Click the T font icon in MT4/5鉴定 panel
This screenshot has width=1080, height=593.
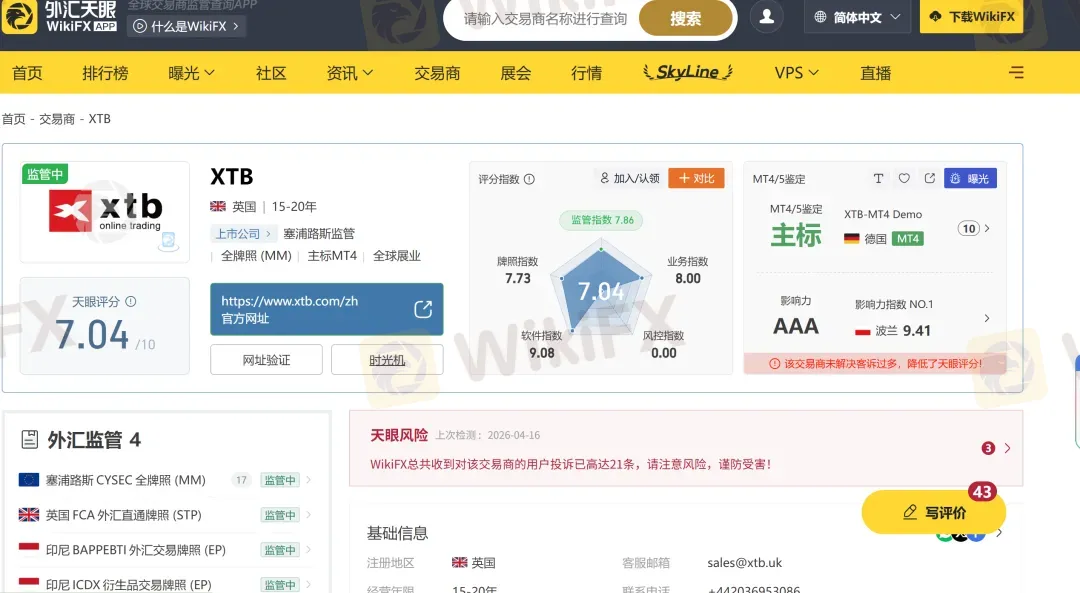(x=878, y=177)
